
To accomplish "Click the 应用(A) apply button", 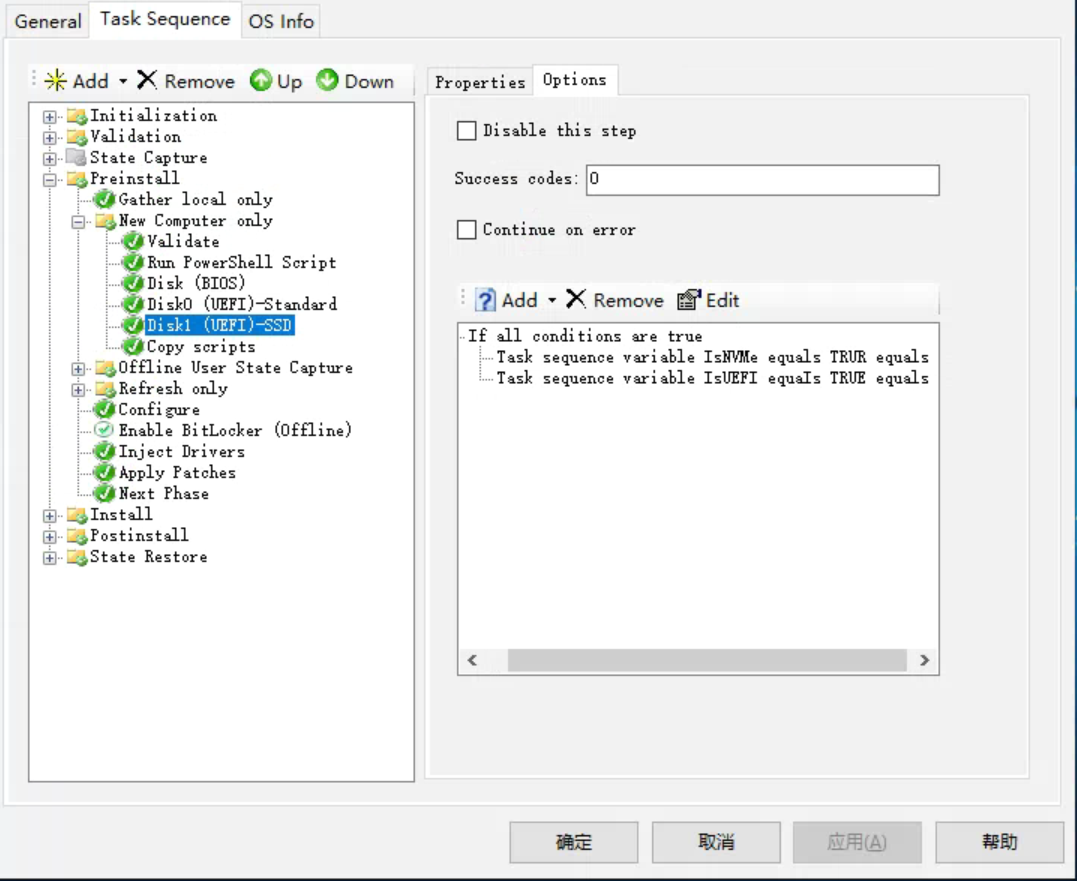I will tap(857, 842).
